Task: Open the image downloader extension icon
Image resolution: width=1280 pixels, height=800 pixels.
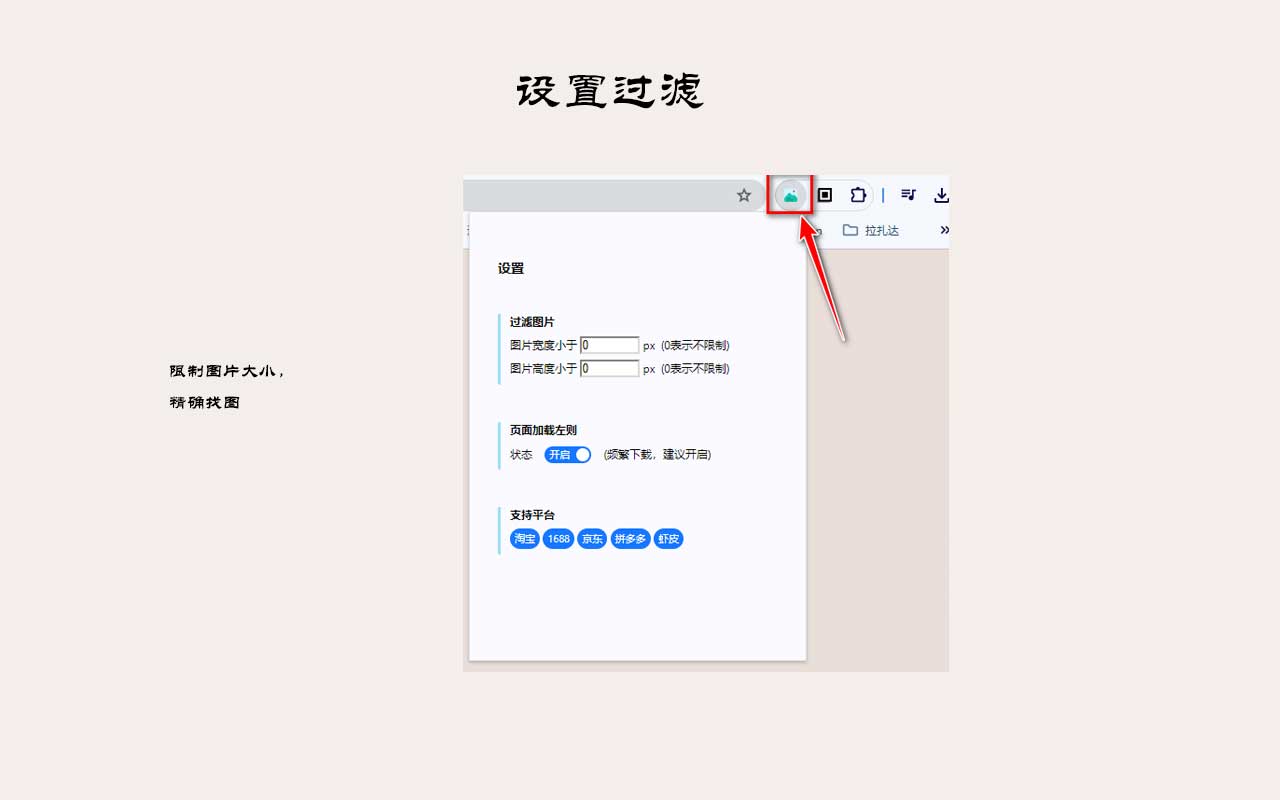Action: 791,195
